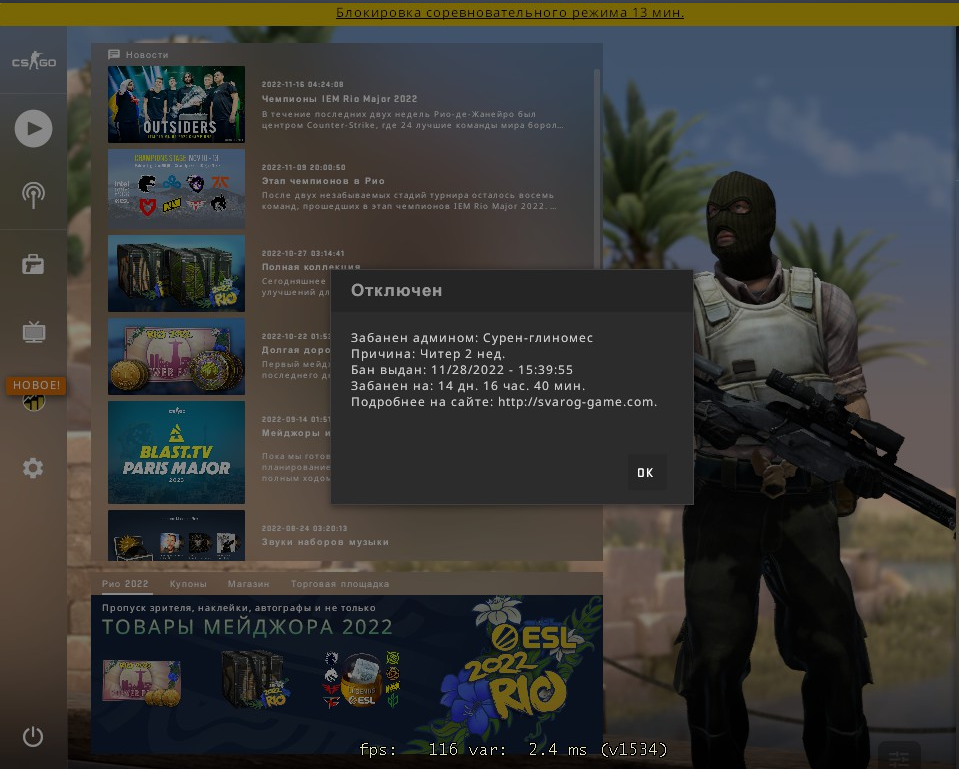Click the news date 2022-11-16 04:24:08
This screenshot has width=959, height=769.
(x=303, y=84)
